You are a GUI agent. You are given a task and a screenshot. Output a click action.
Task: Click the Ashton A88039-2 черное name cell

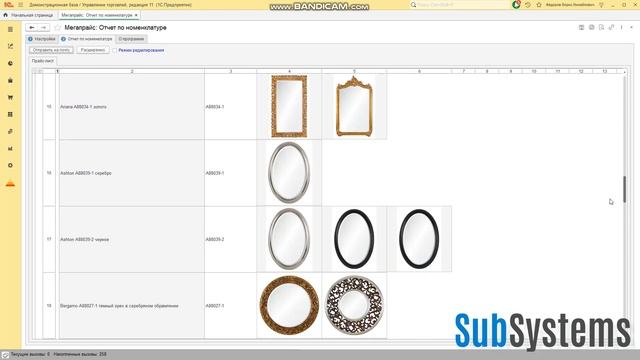point(132,240)
